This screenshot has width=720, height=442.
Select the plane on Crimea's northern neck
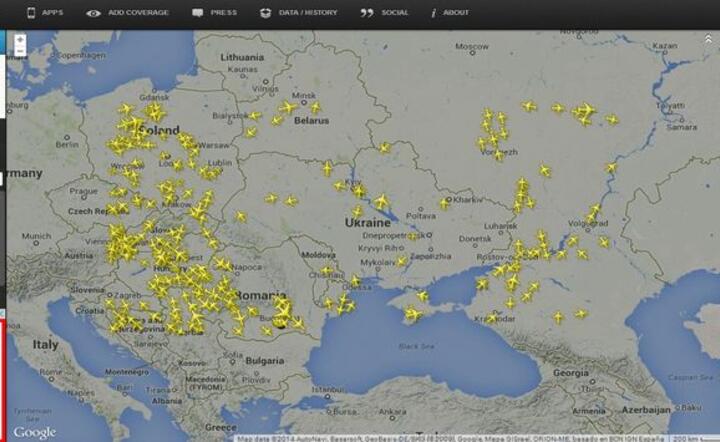click(x=422, y=296)
